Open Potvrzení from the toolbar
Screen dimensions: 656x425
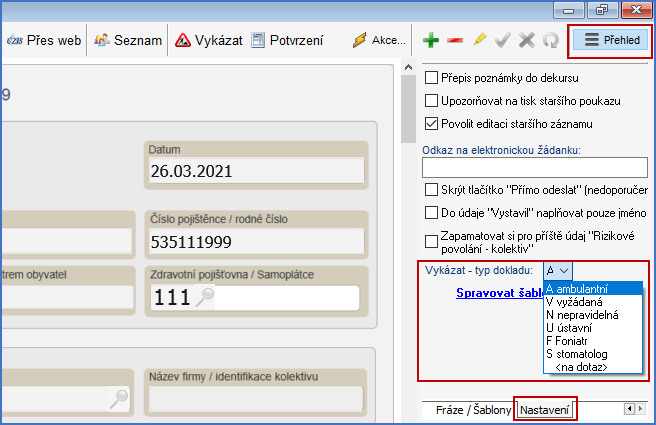click(287, 40)
